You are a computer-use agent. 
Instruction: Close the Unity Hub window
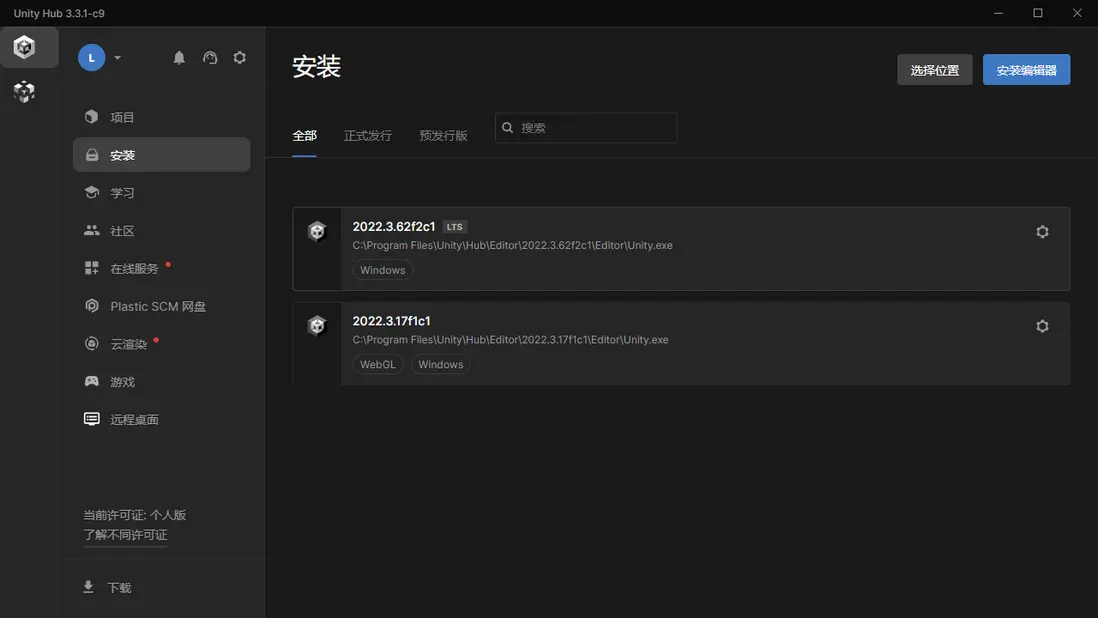[1077, 13]
